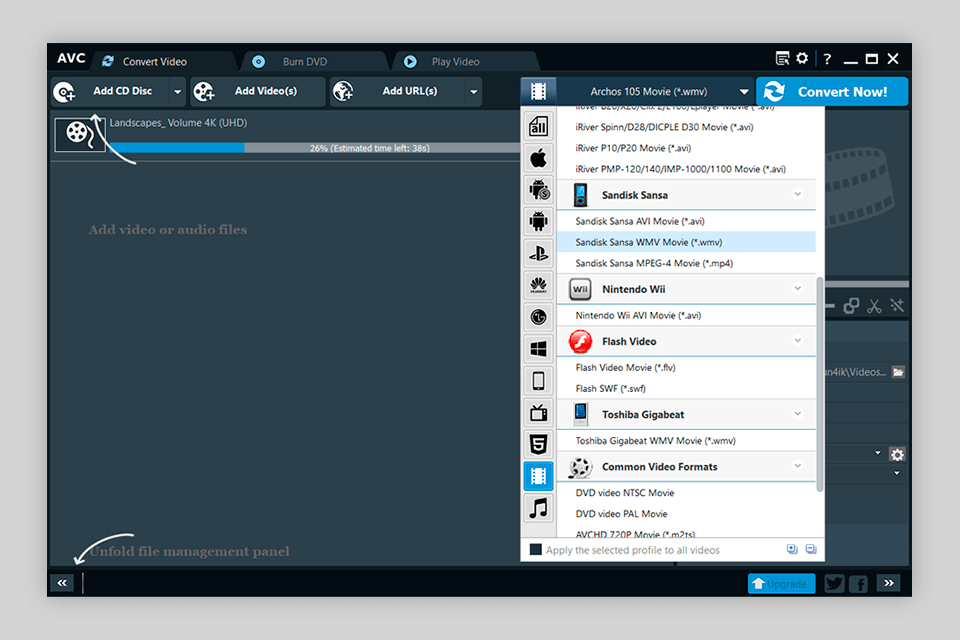Click the Add URL(s) button
Image resolution: width=960 pixels, height=640 pixels.
coord(398,92)
